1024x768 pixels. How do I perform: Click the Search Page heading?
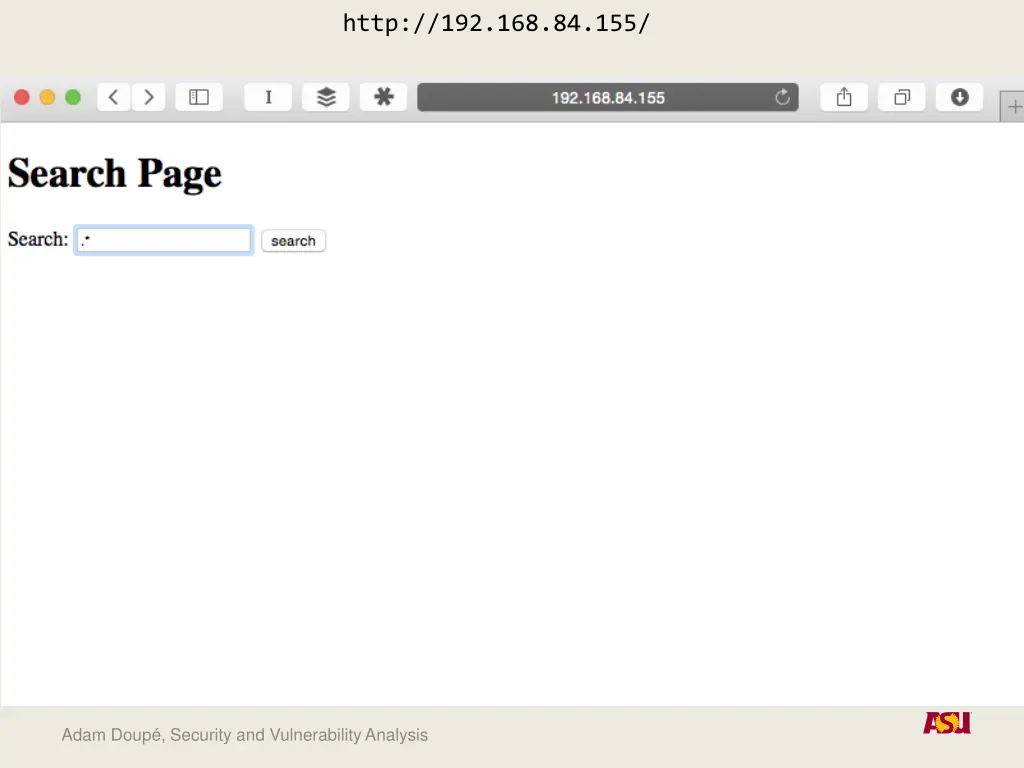(115, 174)
